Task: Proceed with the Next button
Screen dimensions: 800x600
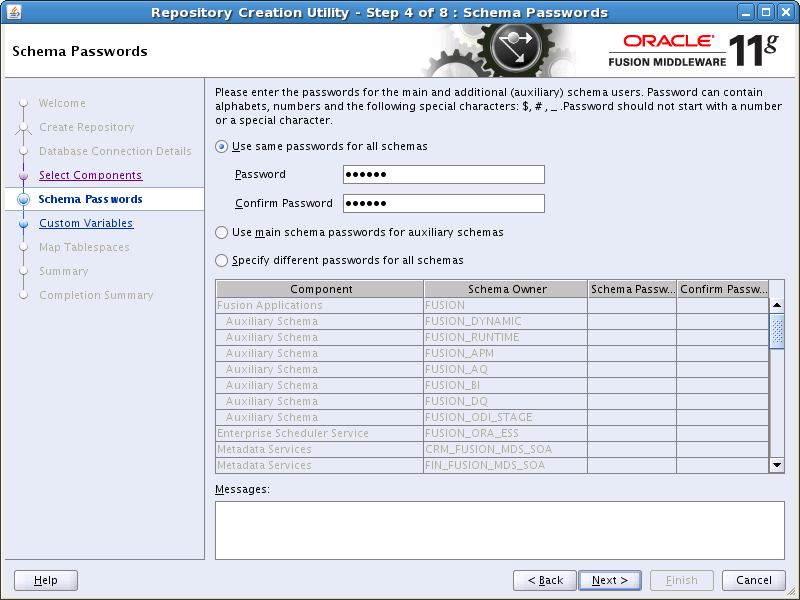Action: click(x=610, y=580)
